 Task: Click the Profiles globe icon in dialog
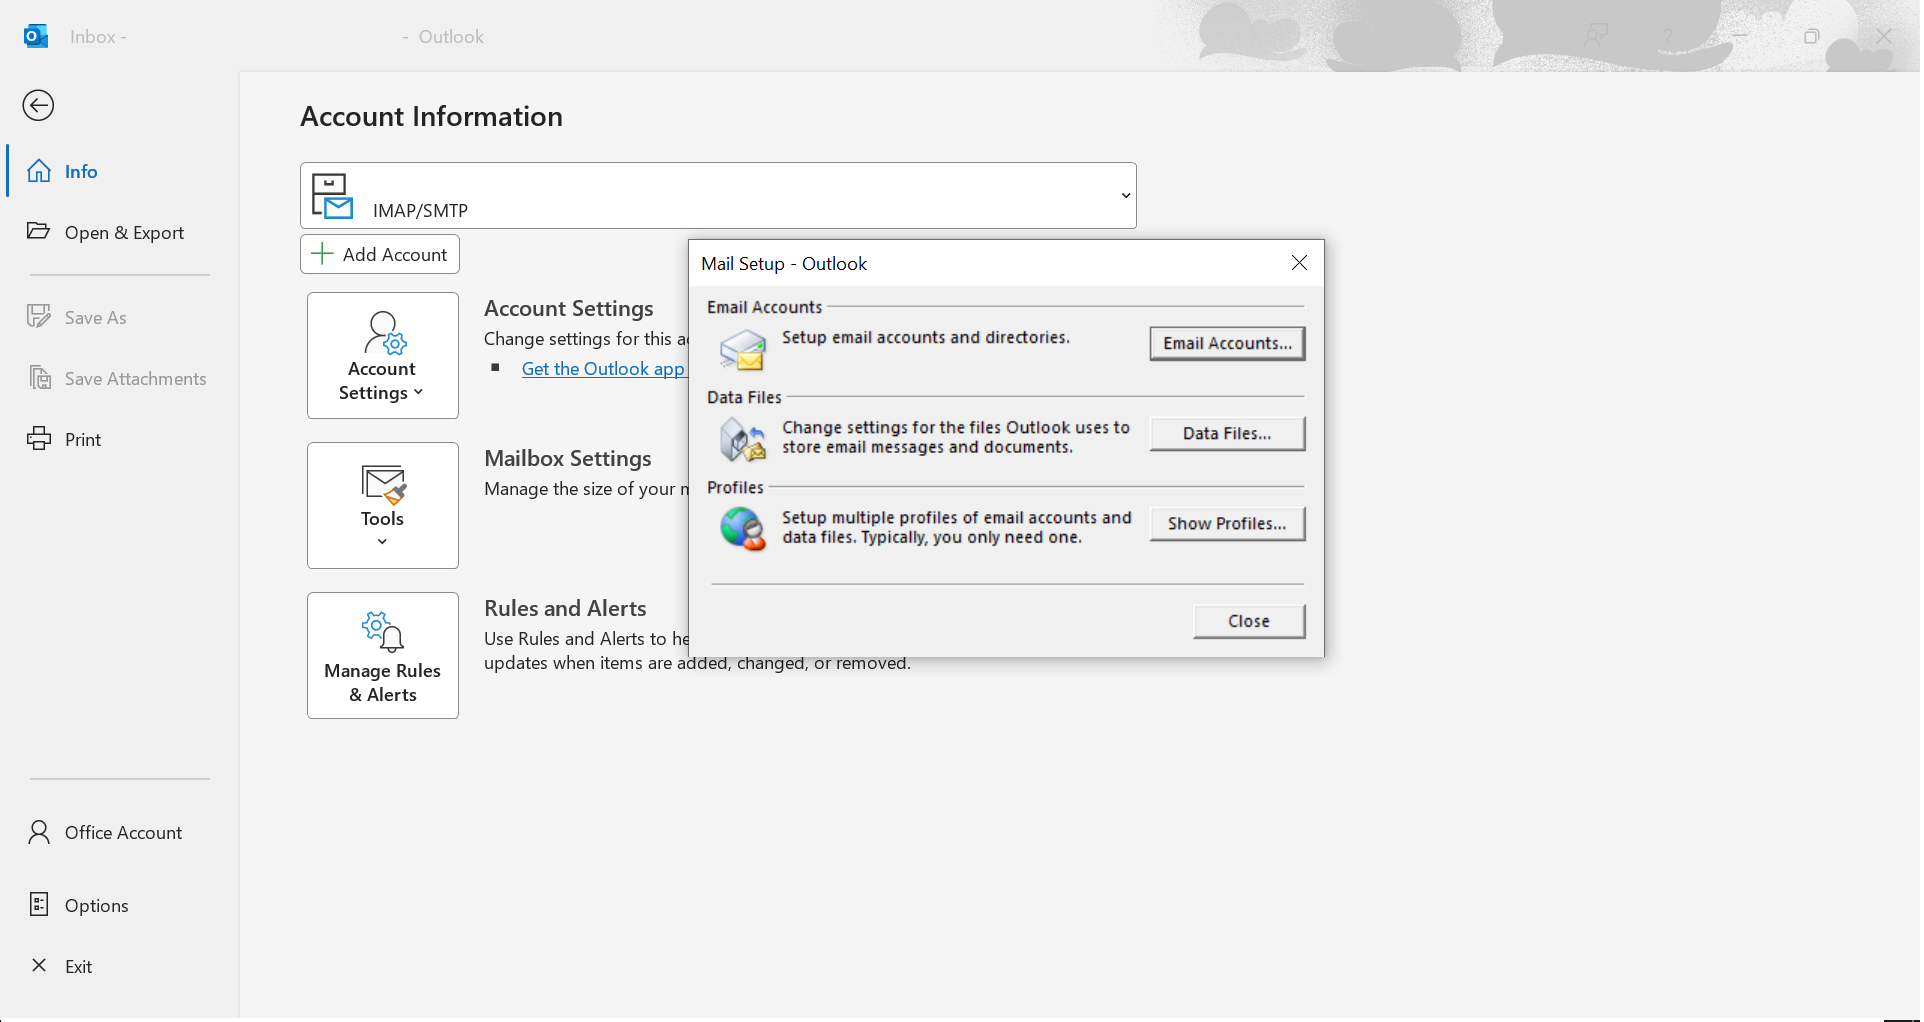point(743,528)
